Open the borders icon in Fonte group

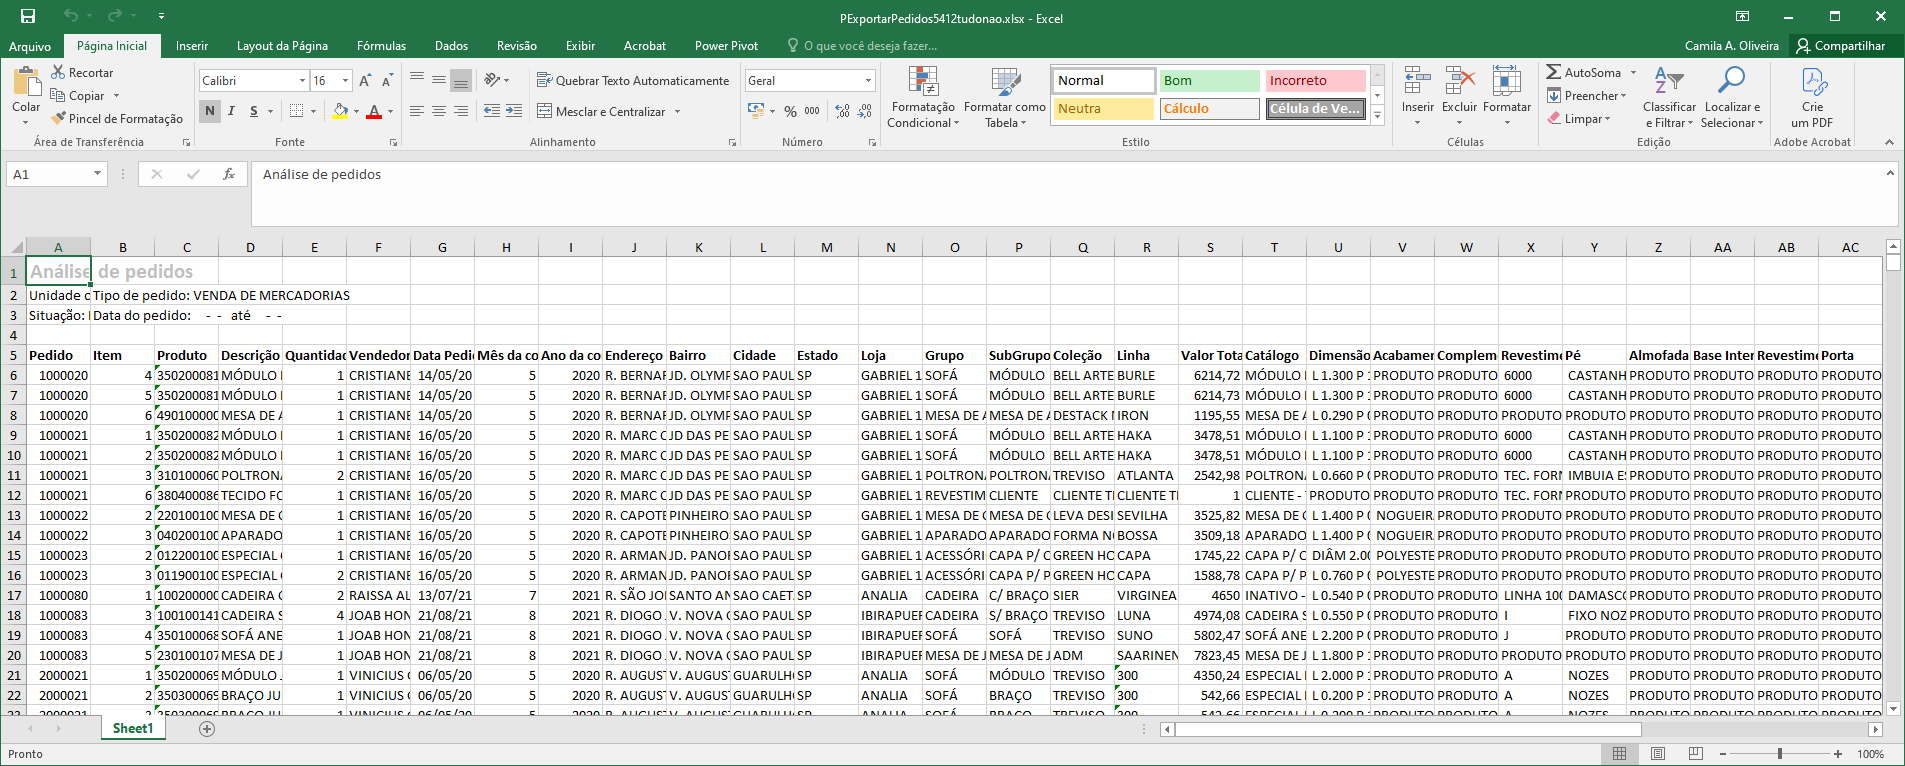pyautogui.click(x=296, y=111)
